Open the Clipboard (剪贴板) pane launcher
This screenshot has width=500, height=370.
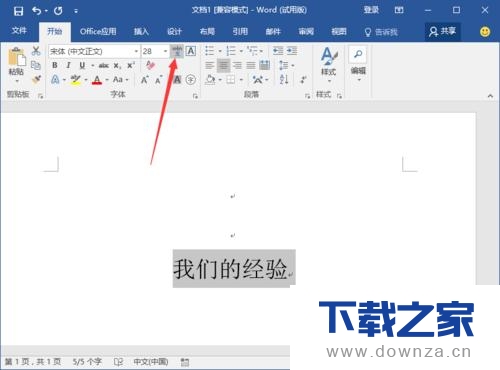41,96
